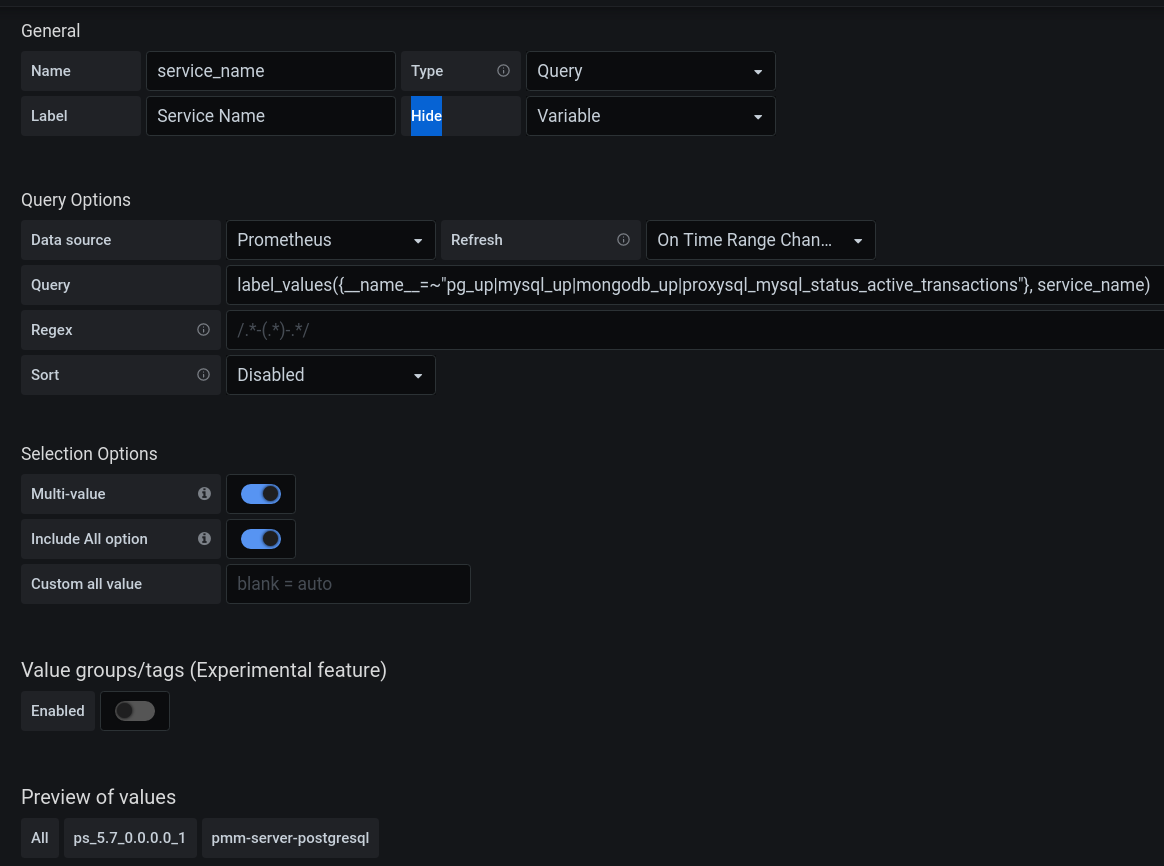This screenshot has height=866, width=1164.
Task: Open the variable Type dropdown showing Query
Action: coord(650,71)
